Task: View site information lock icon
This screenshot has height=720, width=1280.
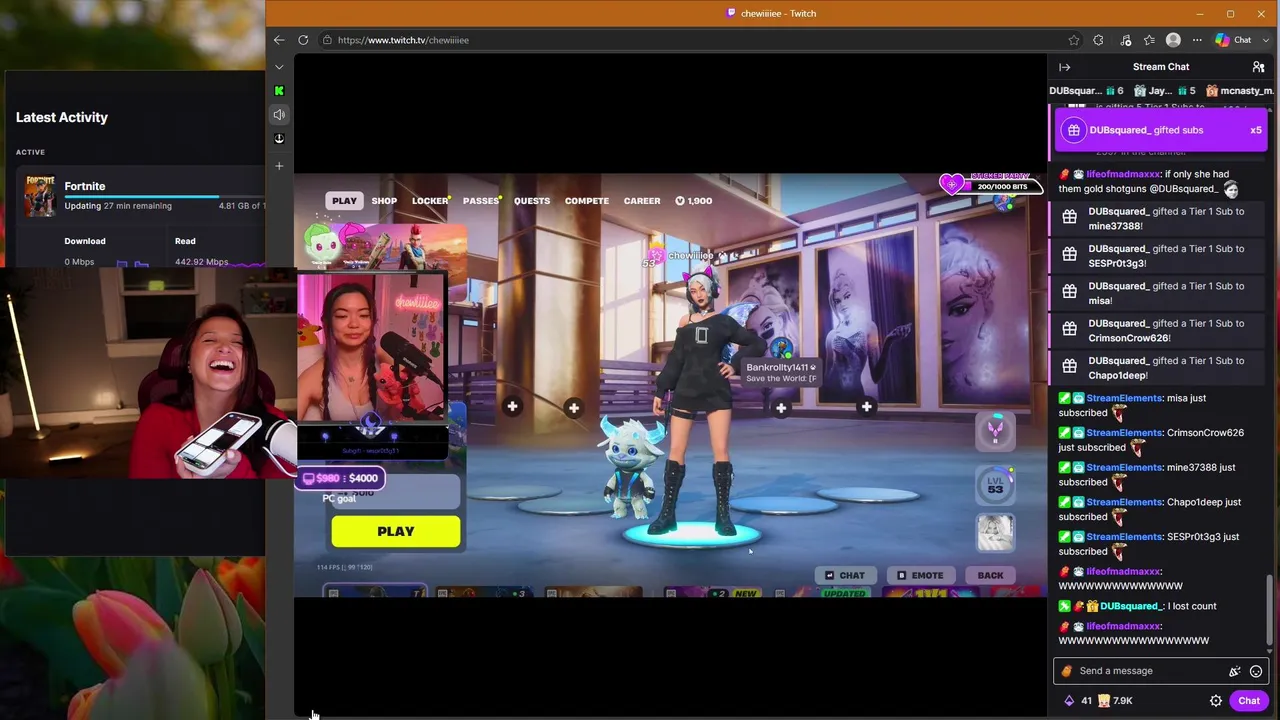Action: 327,40
